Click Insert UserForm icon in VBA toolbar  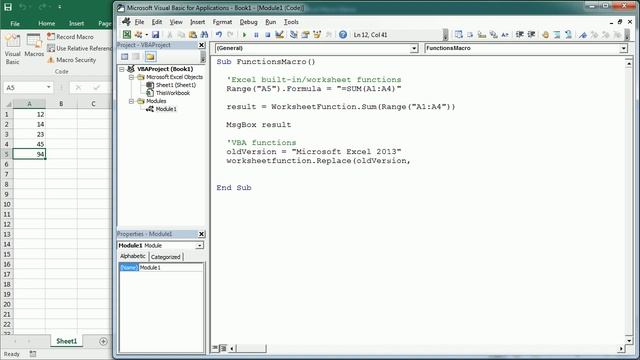139,35
